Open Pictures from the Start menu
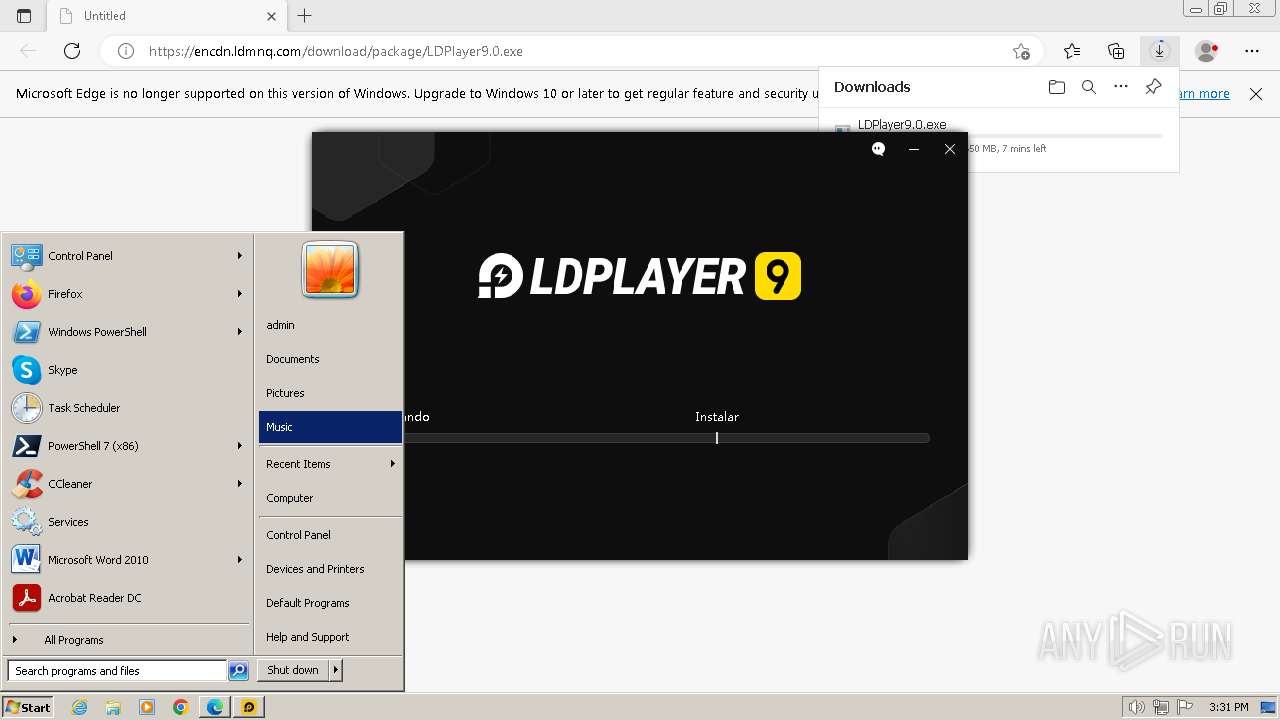The width and height of the screenshot is (1280, 720). [x=330, y=393]
